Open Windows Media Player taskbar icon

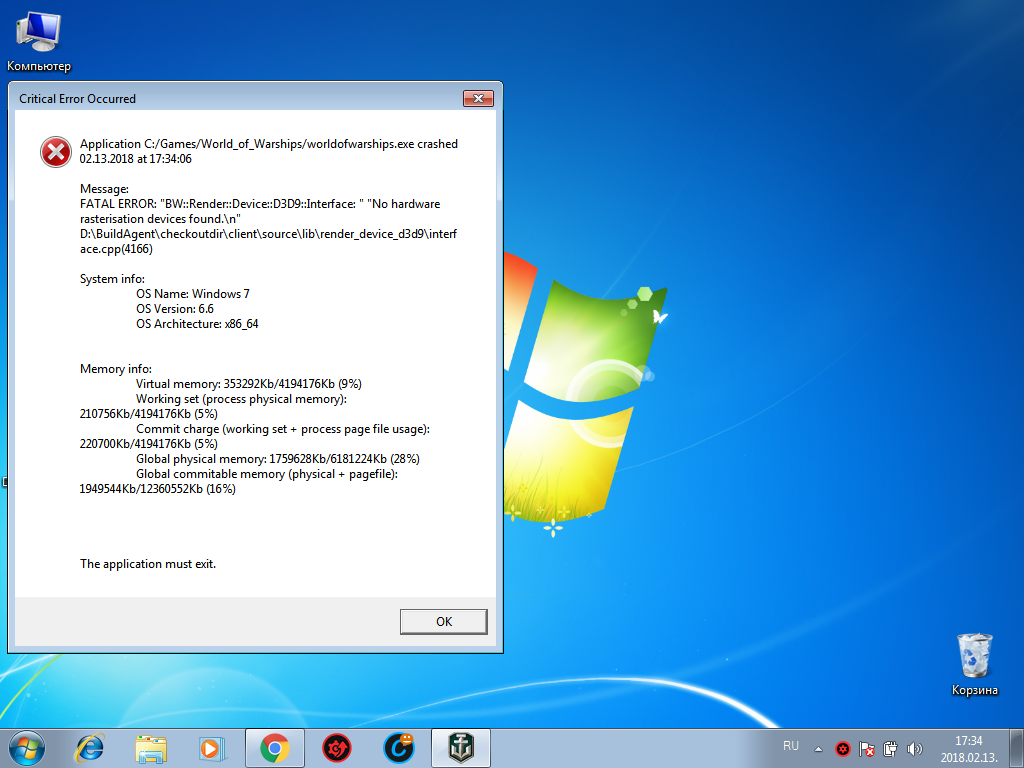[212, 748]
